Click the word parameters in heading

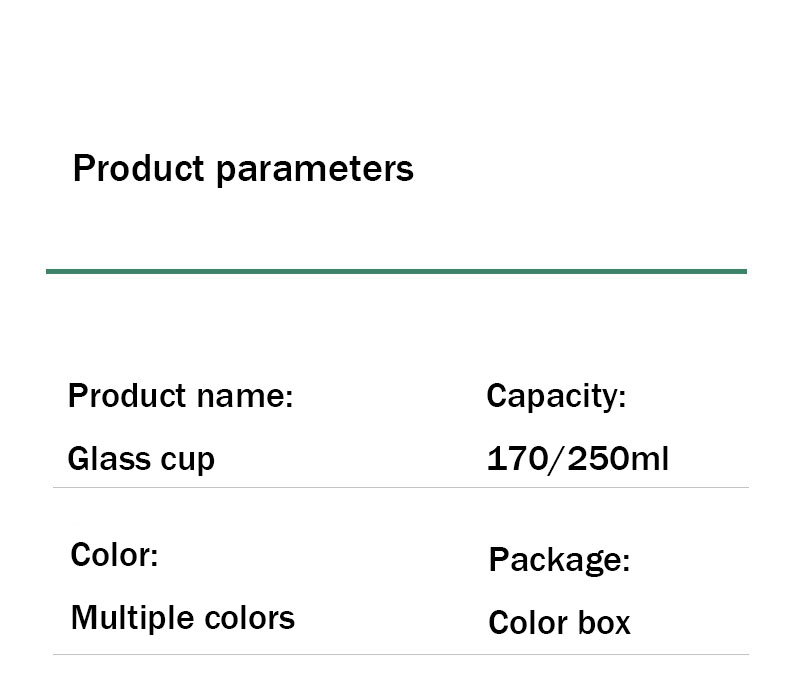[x=315, y=171]
